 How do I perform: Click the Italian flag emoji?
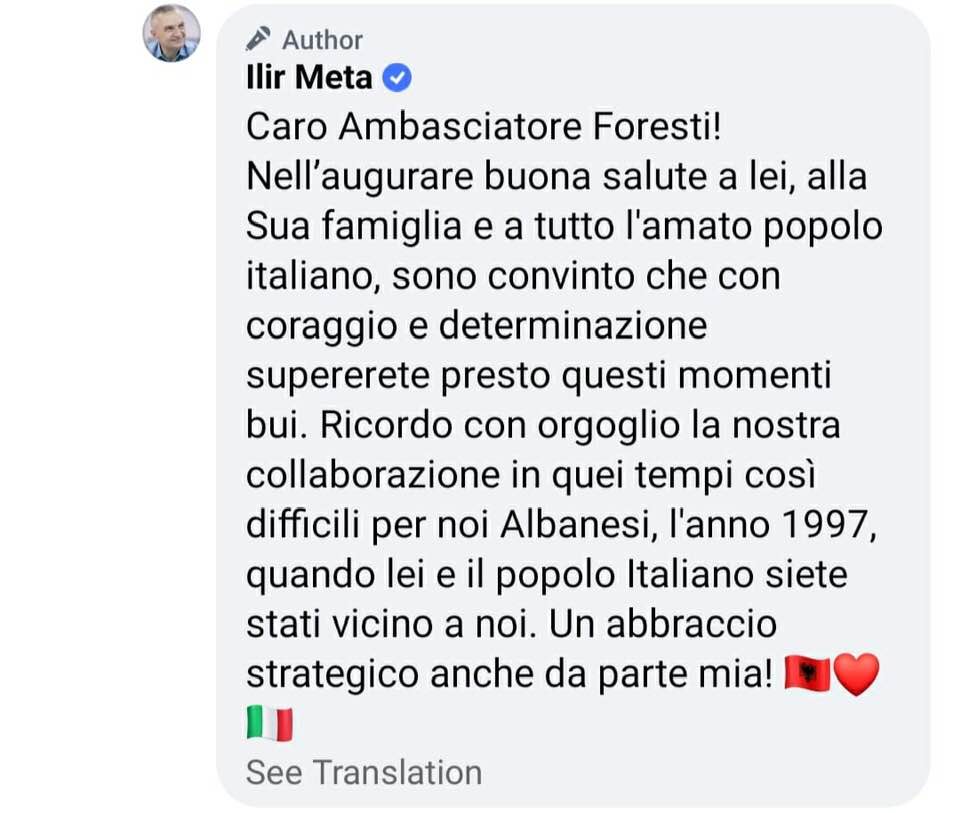tap(270, 724)
